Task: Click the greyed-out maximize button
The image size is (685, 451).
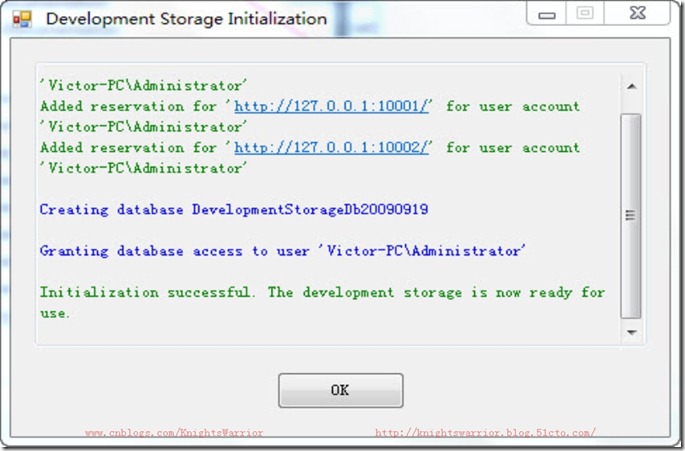Action: [585, 14]
